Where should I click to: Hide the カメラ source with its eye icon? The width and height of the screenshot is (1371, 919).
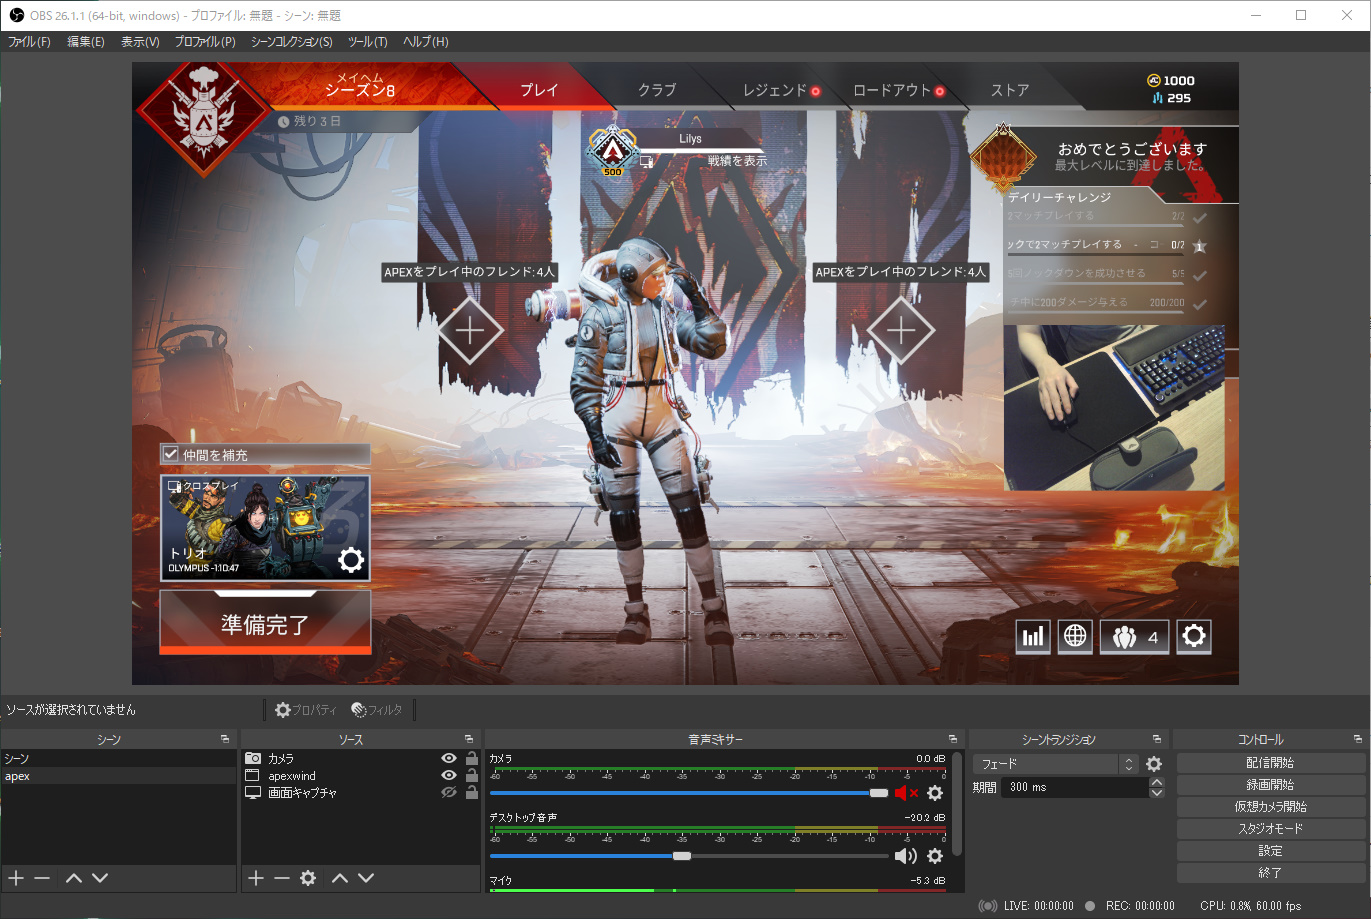click(x=449, y=759)
